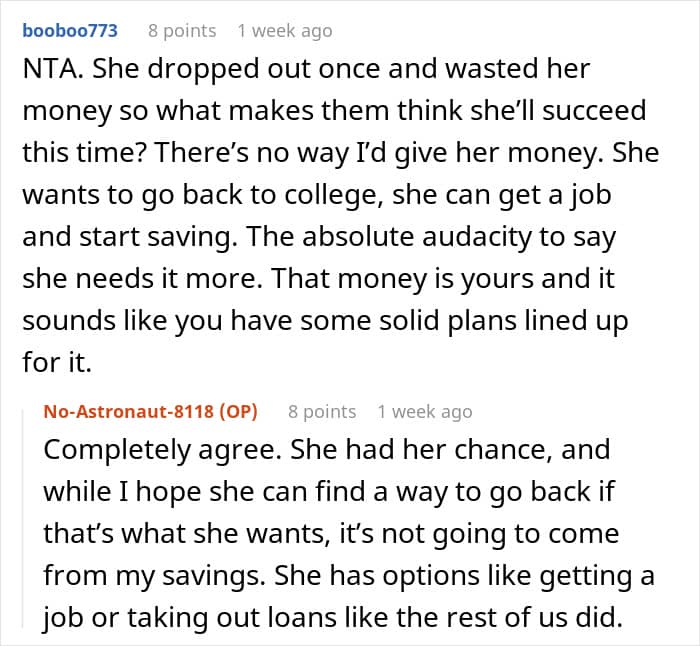This screenshot has width=700, height=646.
Task: Click the line 'while I hope she can find'
Action: [x=329, y=492]
